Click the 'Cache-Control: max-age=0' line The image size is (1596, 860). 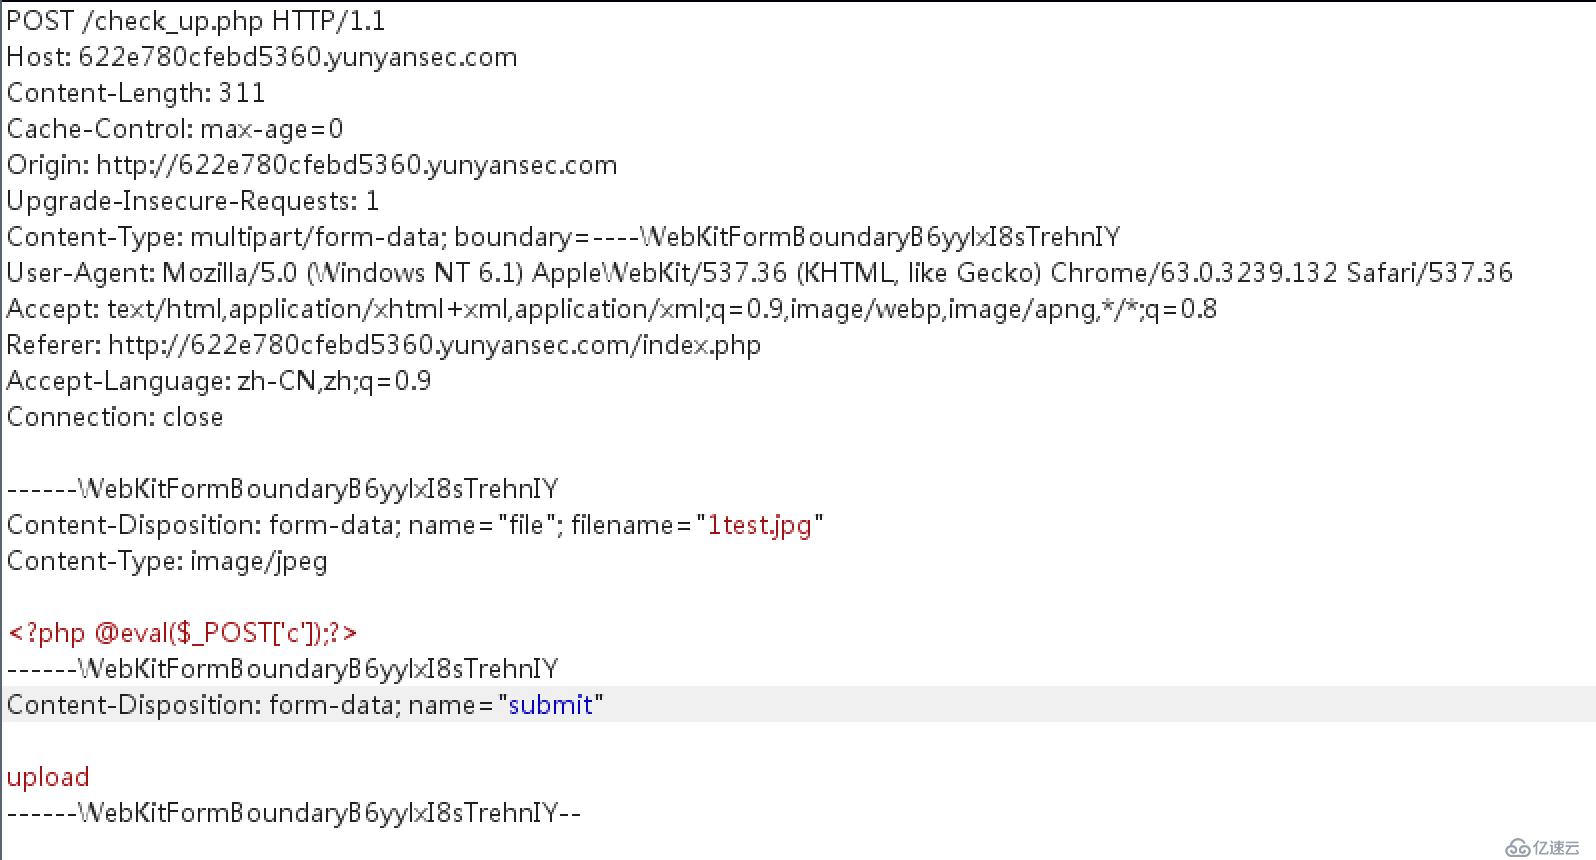(175, 129)
